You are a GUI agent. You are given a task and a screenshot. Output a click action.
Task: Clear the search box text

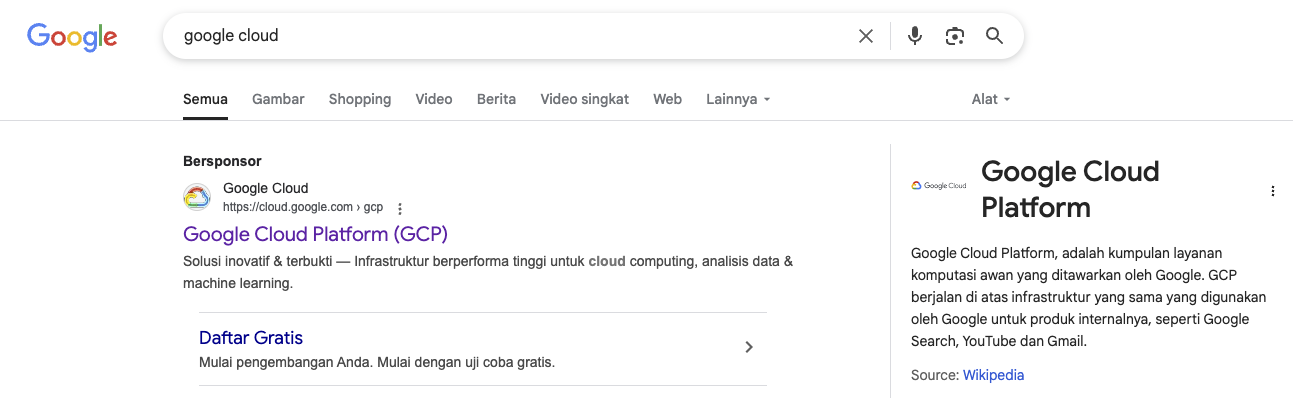(866, 36)
